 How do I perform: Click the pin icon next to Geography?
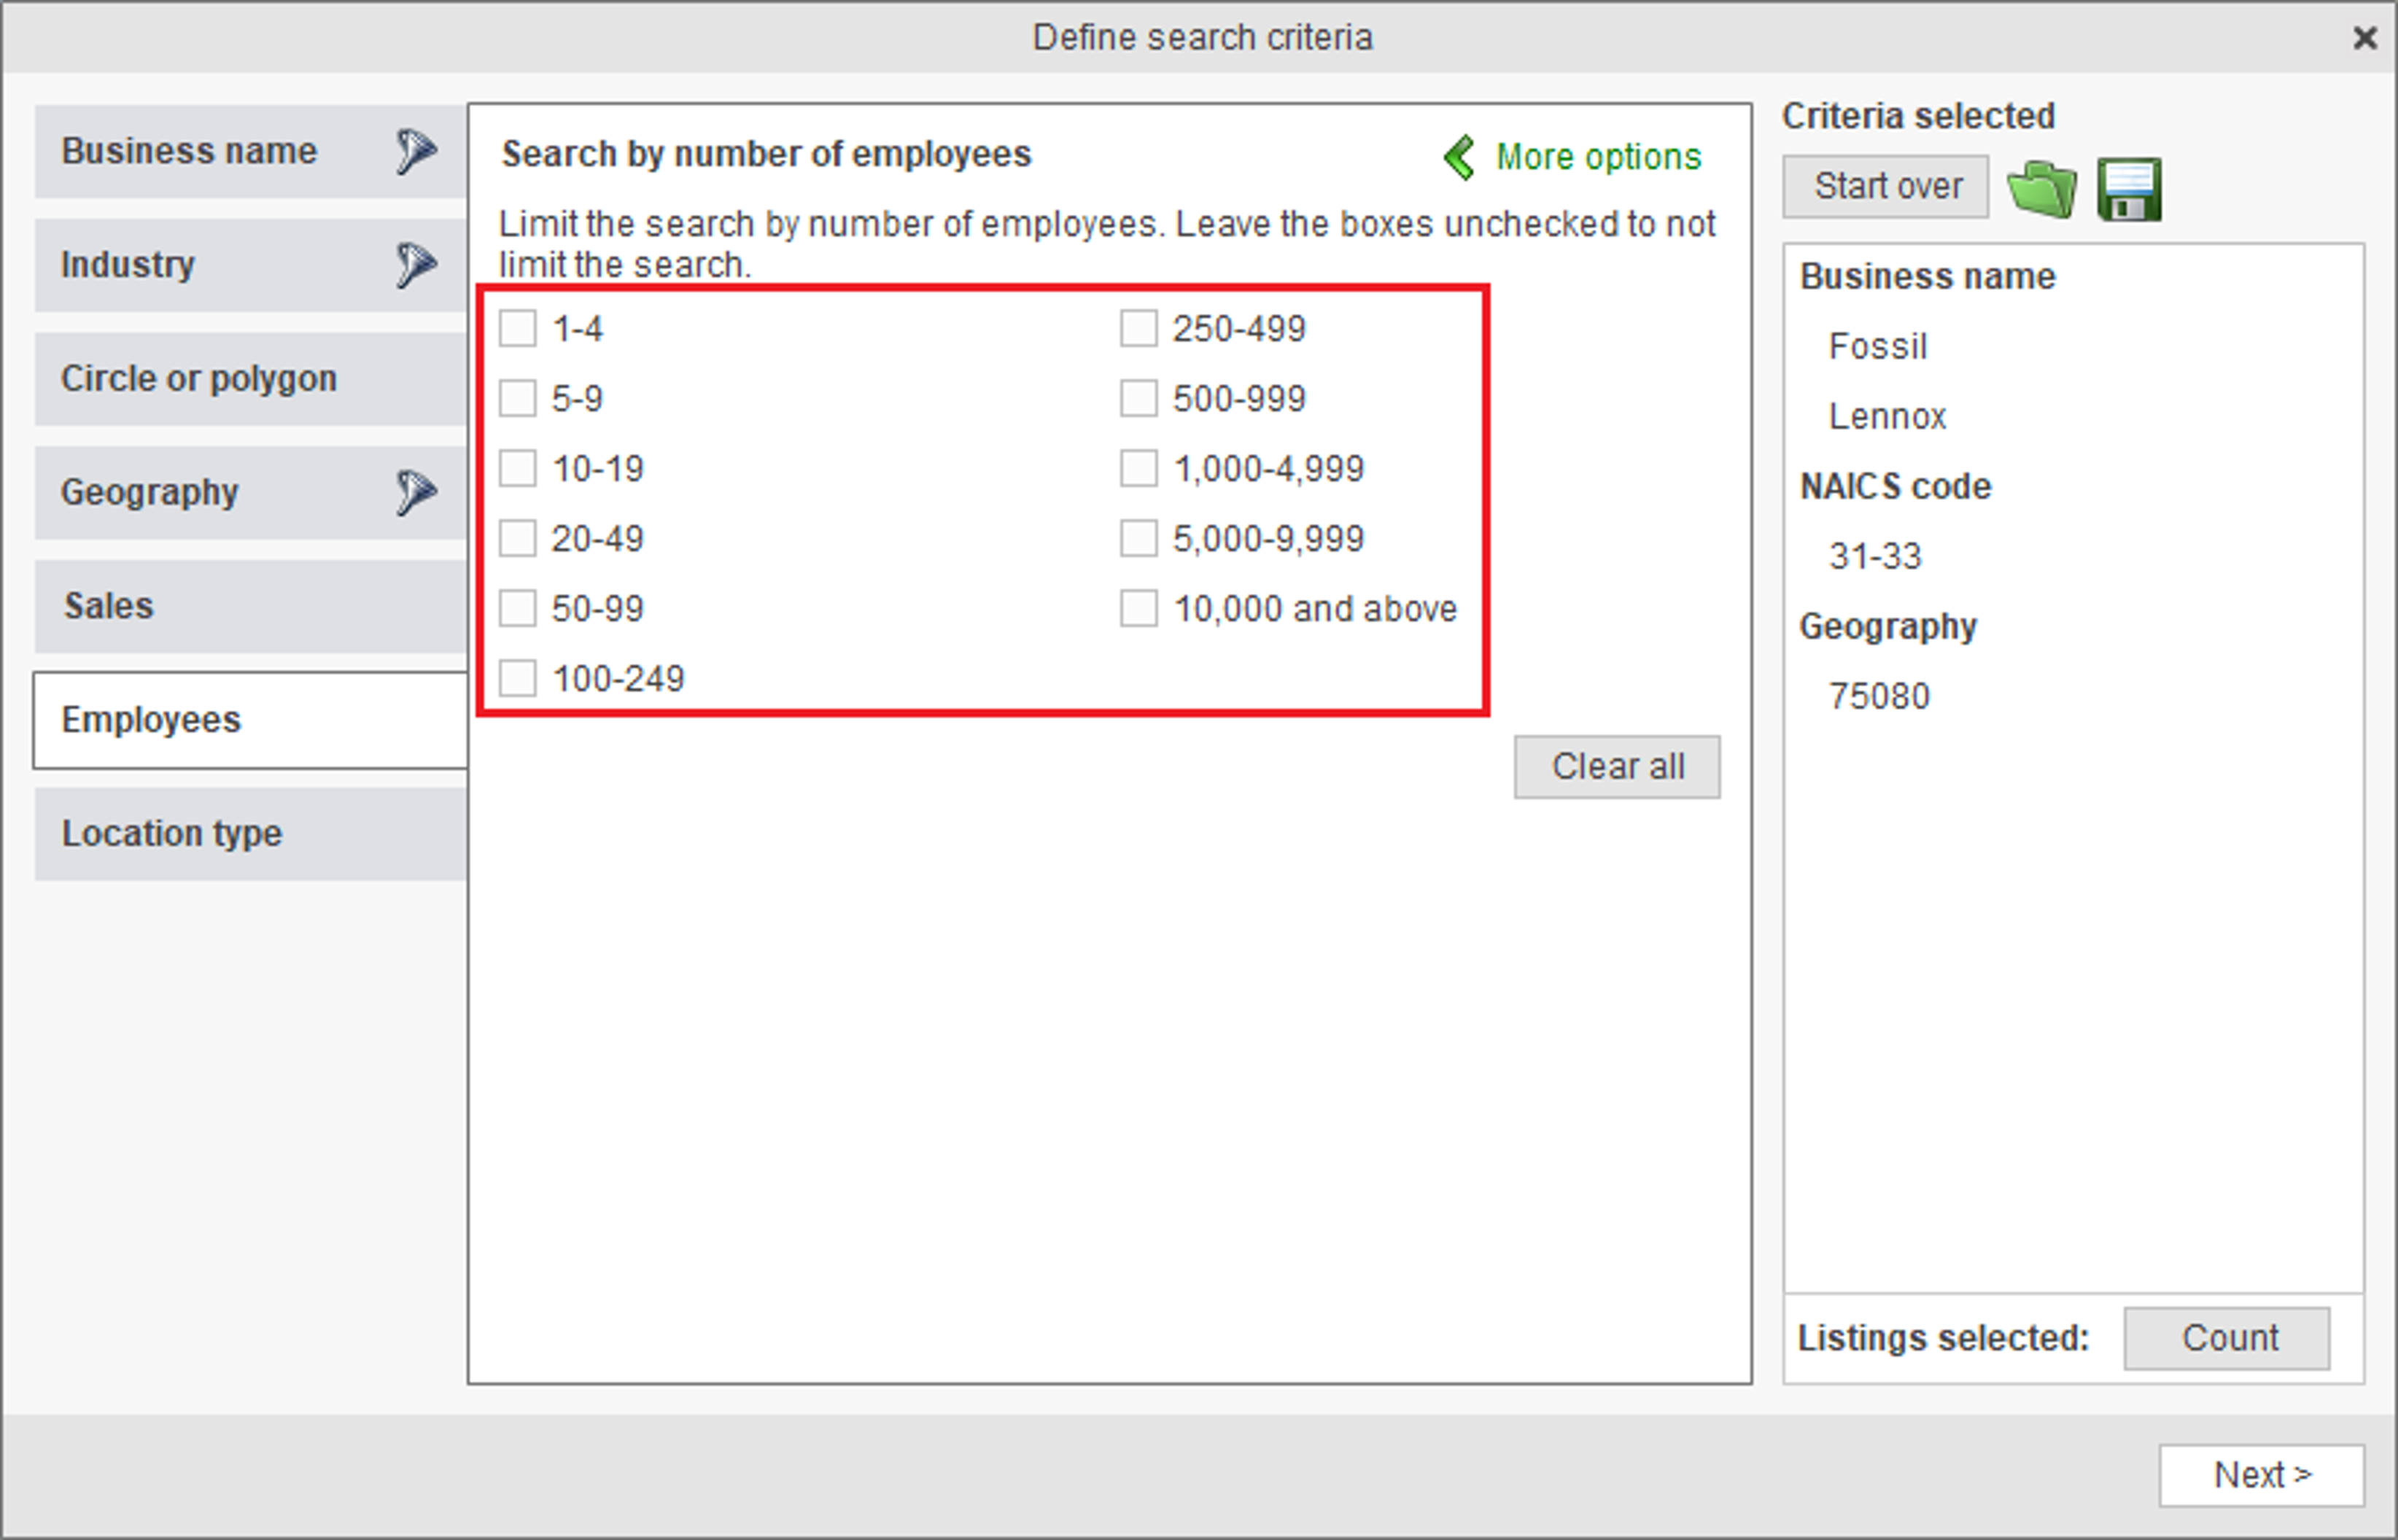pyautogui.click(x=415, y=492)
